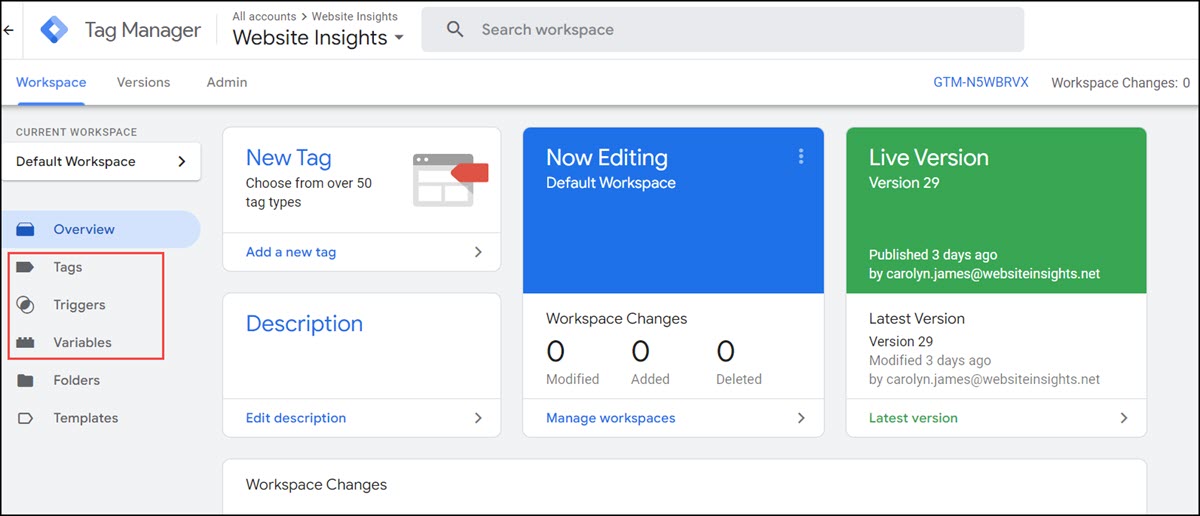This screenshot has width=1200, height=516.
Task: Click the bottom Workspace Changes panel heading
Action: [x=316, y=485]
